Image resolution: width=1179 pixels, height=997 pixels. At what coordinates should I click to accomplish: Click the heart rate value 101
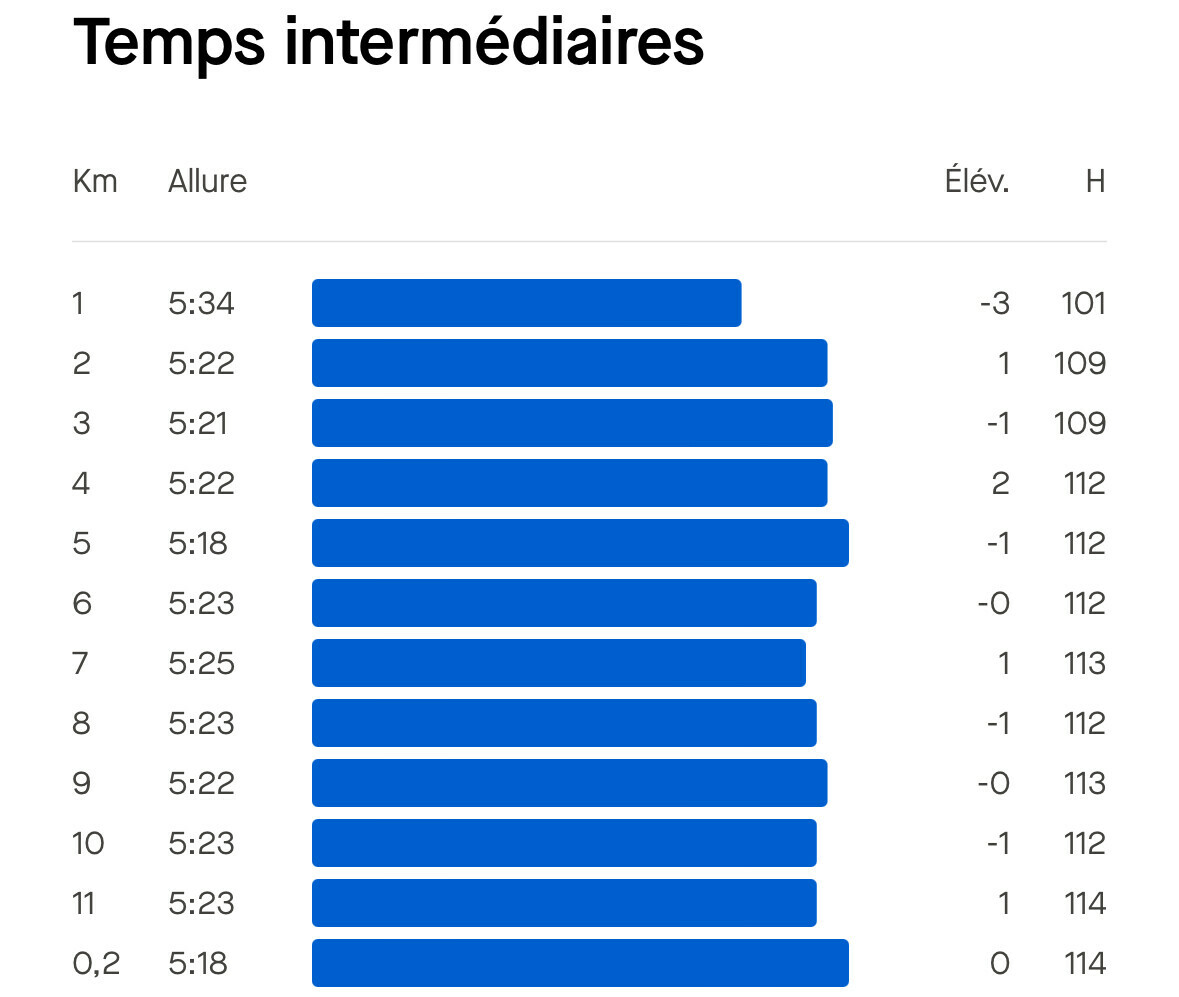1083,303
